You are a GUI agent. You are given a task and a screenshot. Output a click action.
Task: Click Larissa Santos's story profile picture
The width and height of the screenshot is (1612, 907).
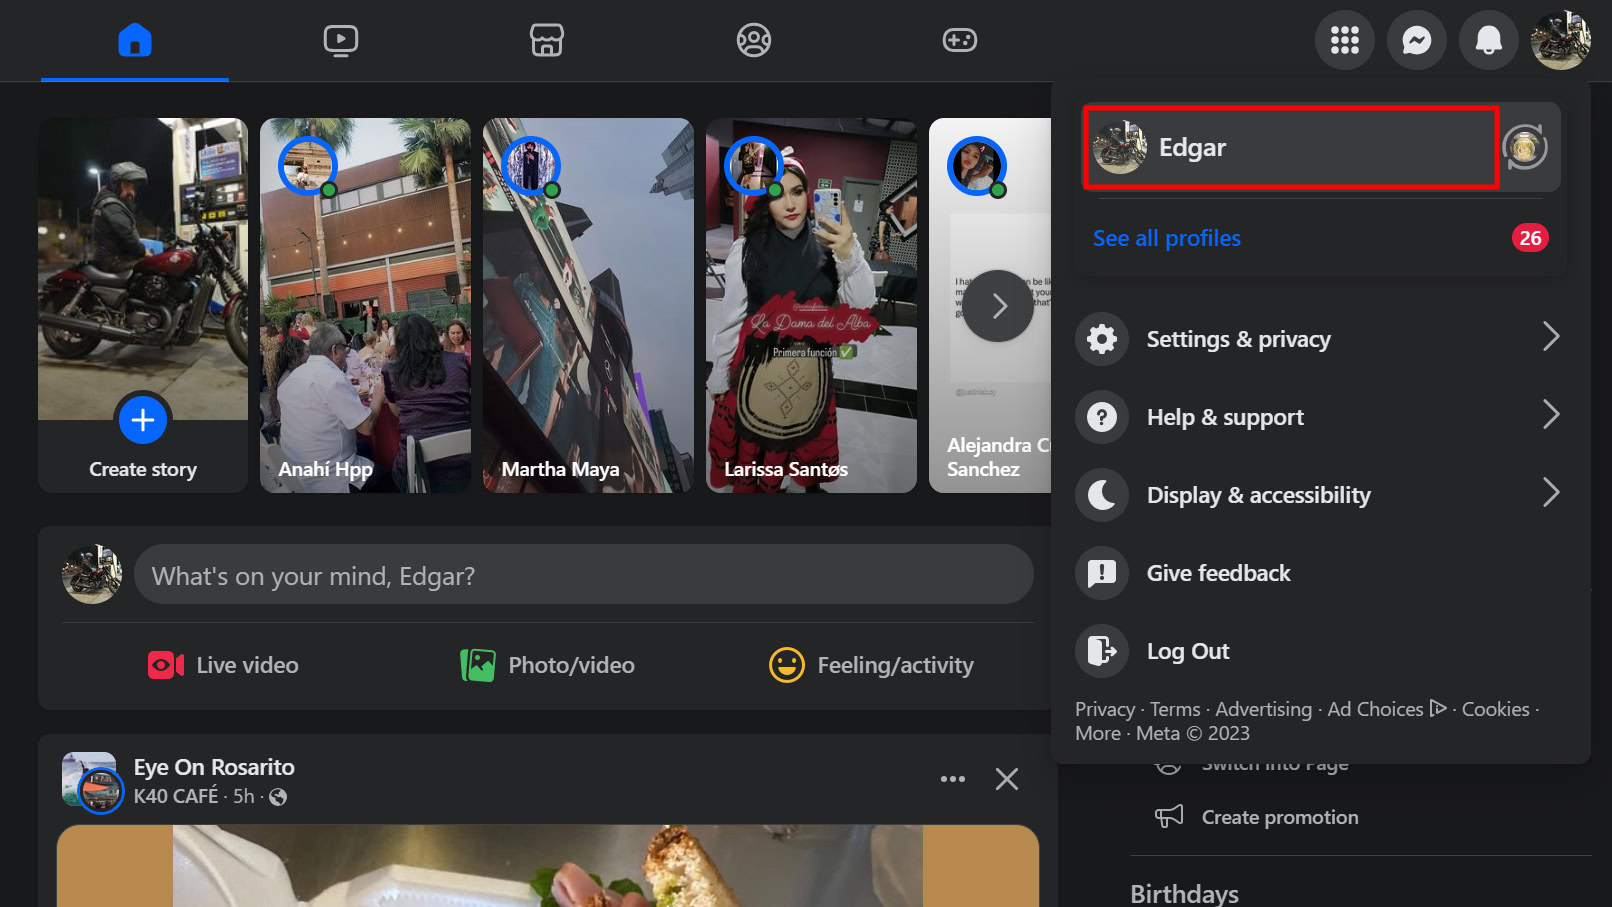[754, 166]
